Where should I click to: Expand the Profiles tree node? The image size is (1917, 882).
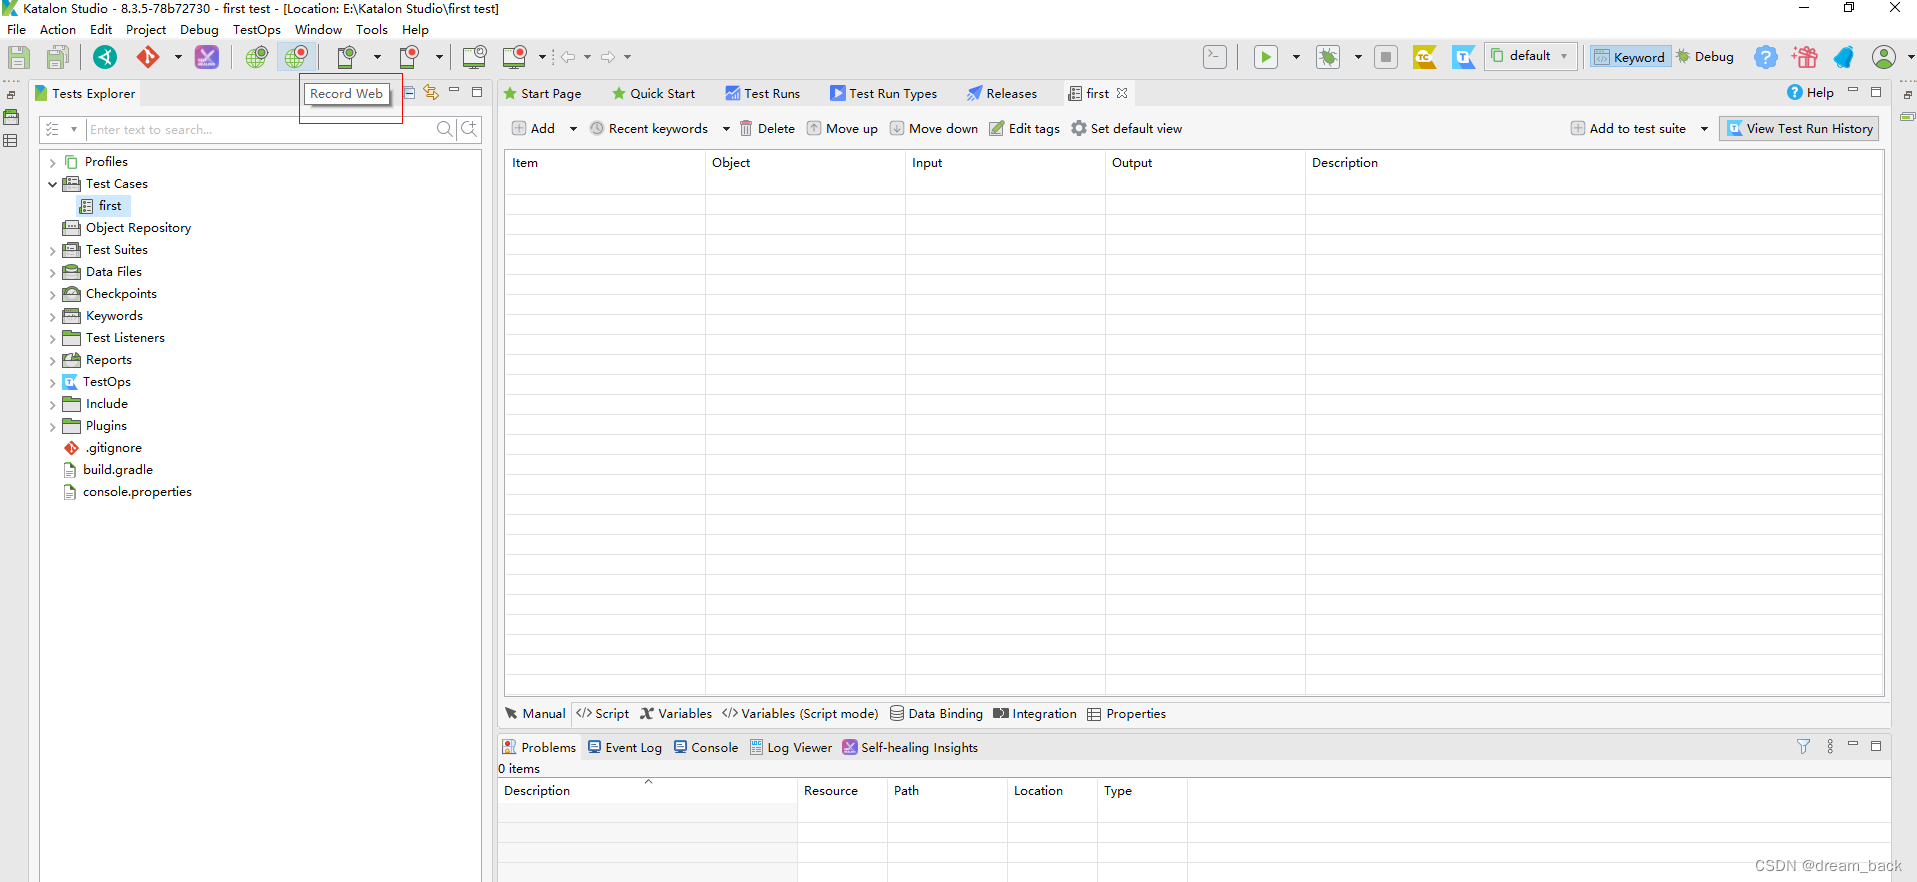point(53,162)
